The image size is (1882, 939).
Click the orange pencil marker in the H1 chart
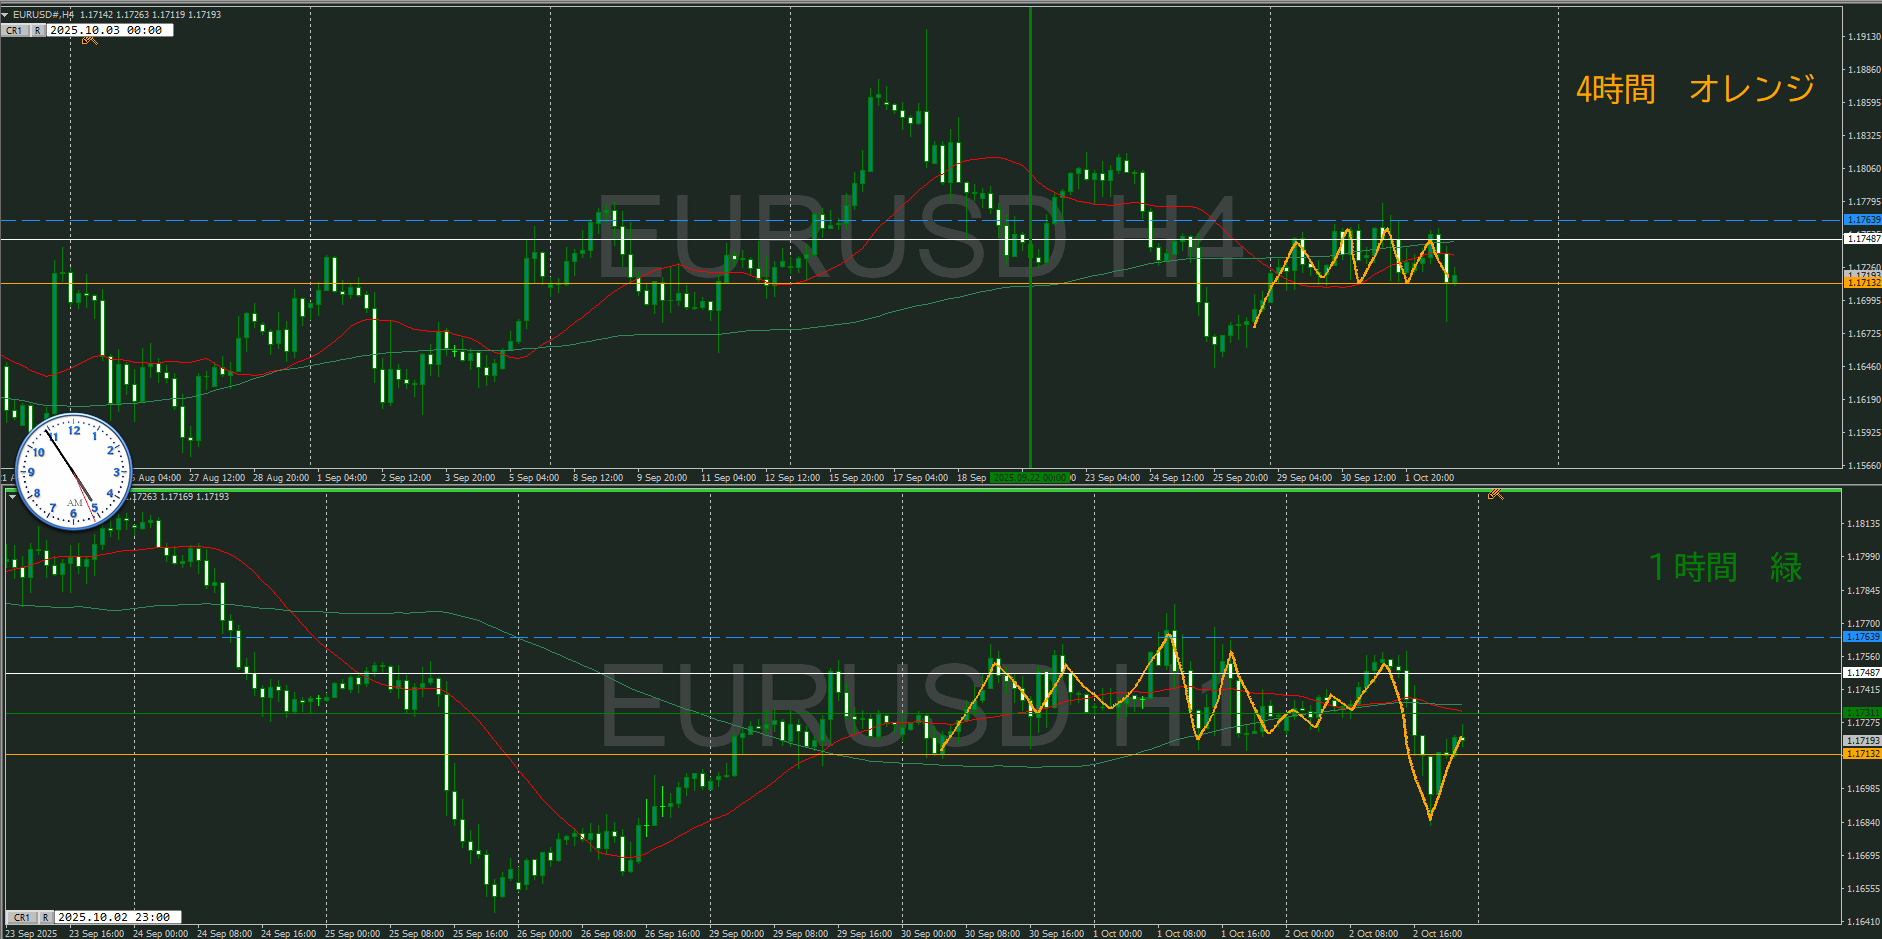point(1495,494)
